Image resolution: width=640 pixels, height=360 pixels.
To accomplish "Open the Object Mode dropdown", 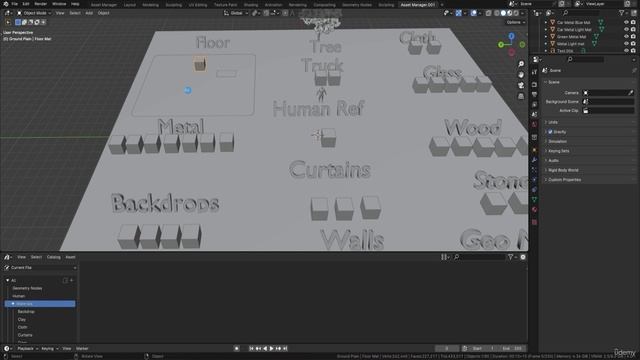I will pos(33,13).
